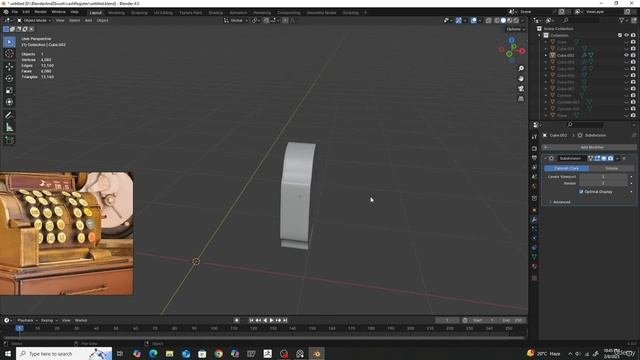Select the Select Box tool
640x360 pixels.
(x=9, y=42)
